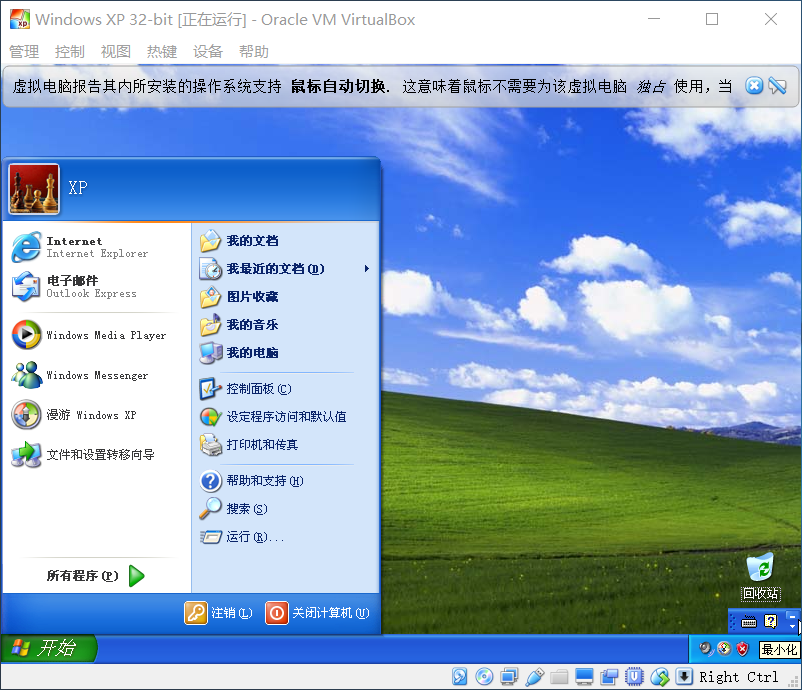Expand 所有程序 with the green arrow
The height and width of the screenshot is (690, 802).
click(137, 576)
